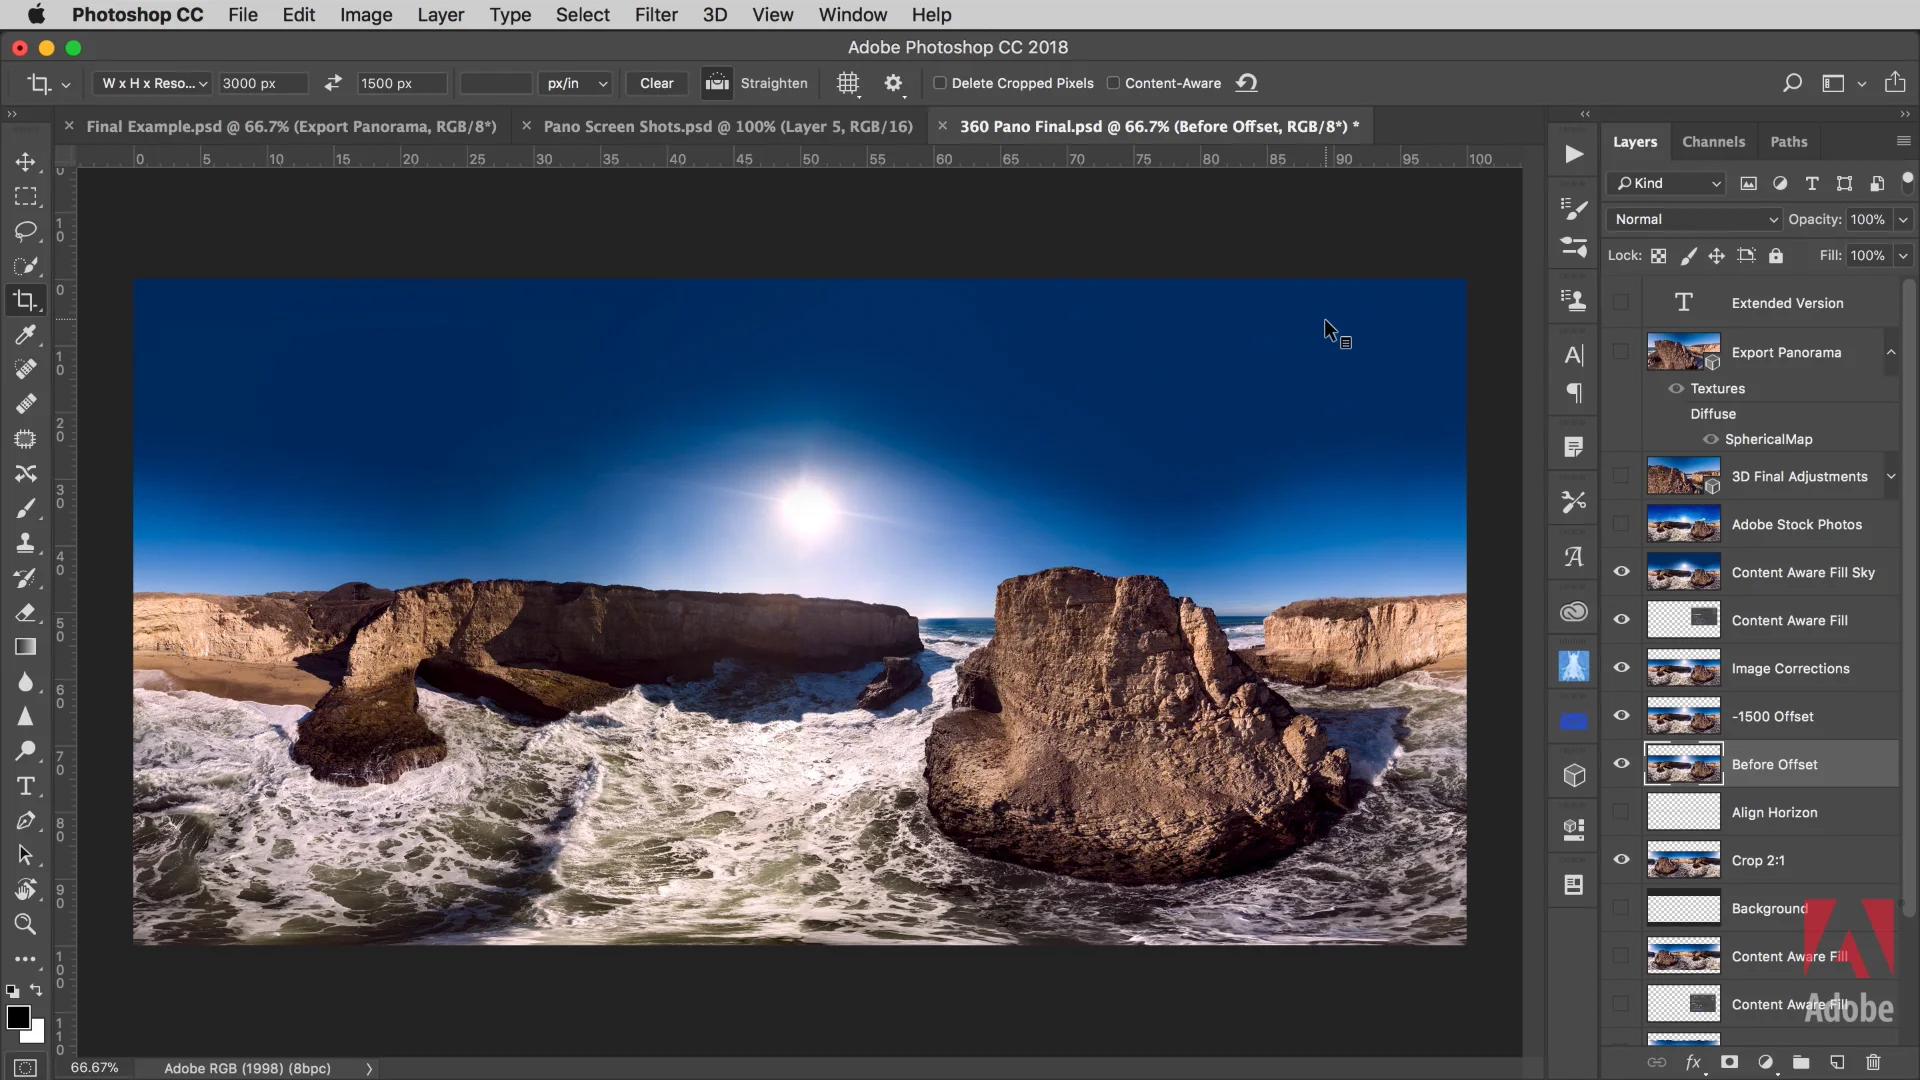Open the px/in units dropdown

[576, 83]
